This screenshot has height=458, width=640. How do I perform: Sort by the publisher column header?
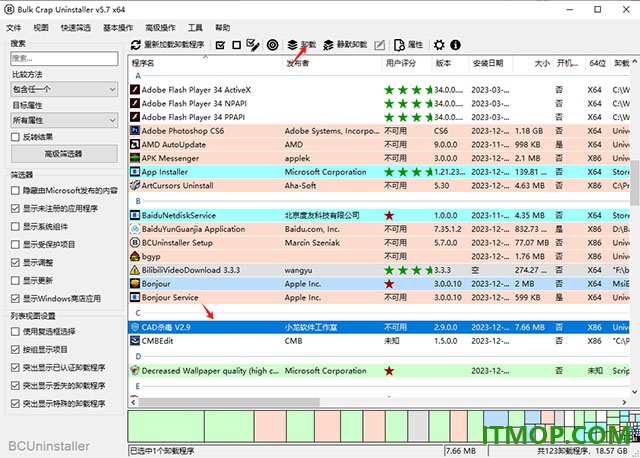point(332,63)
